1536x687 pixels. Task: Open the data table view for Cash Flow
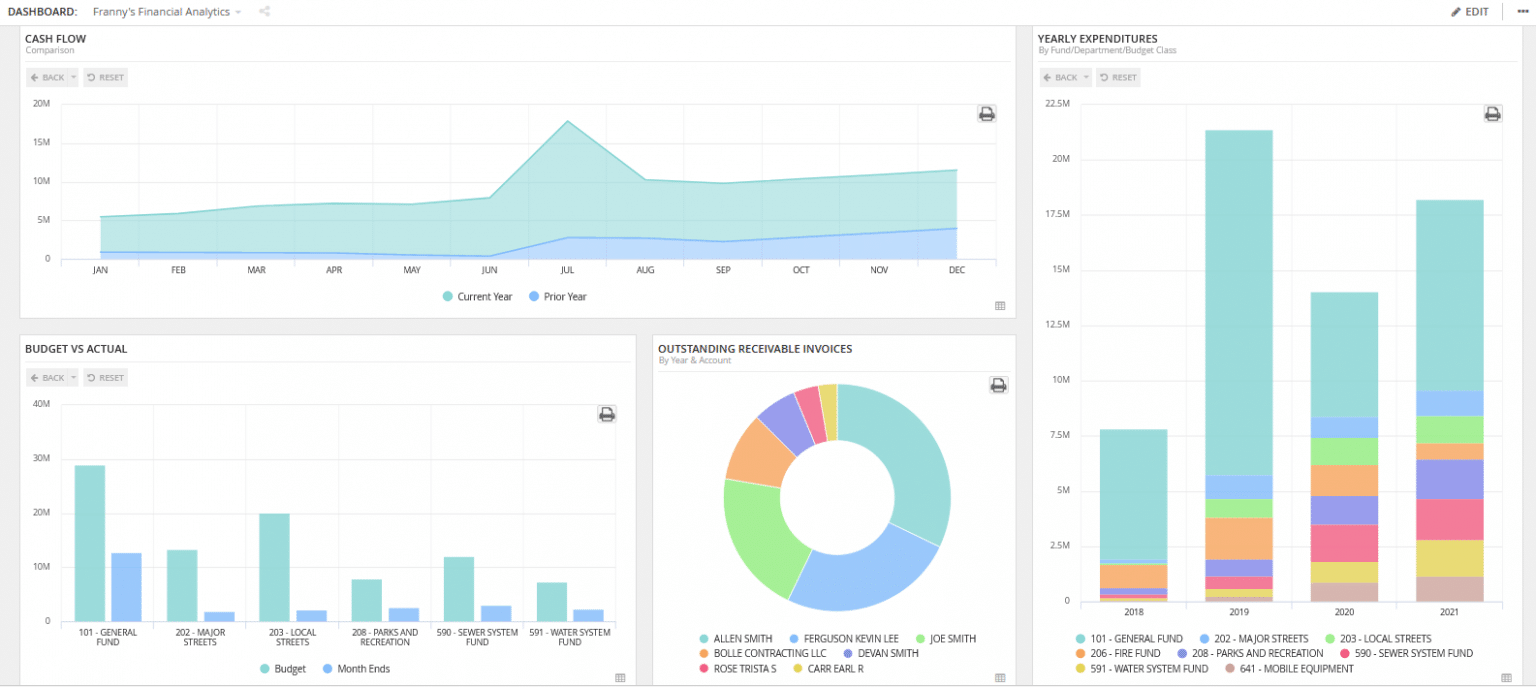[x=1000, y=306]
